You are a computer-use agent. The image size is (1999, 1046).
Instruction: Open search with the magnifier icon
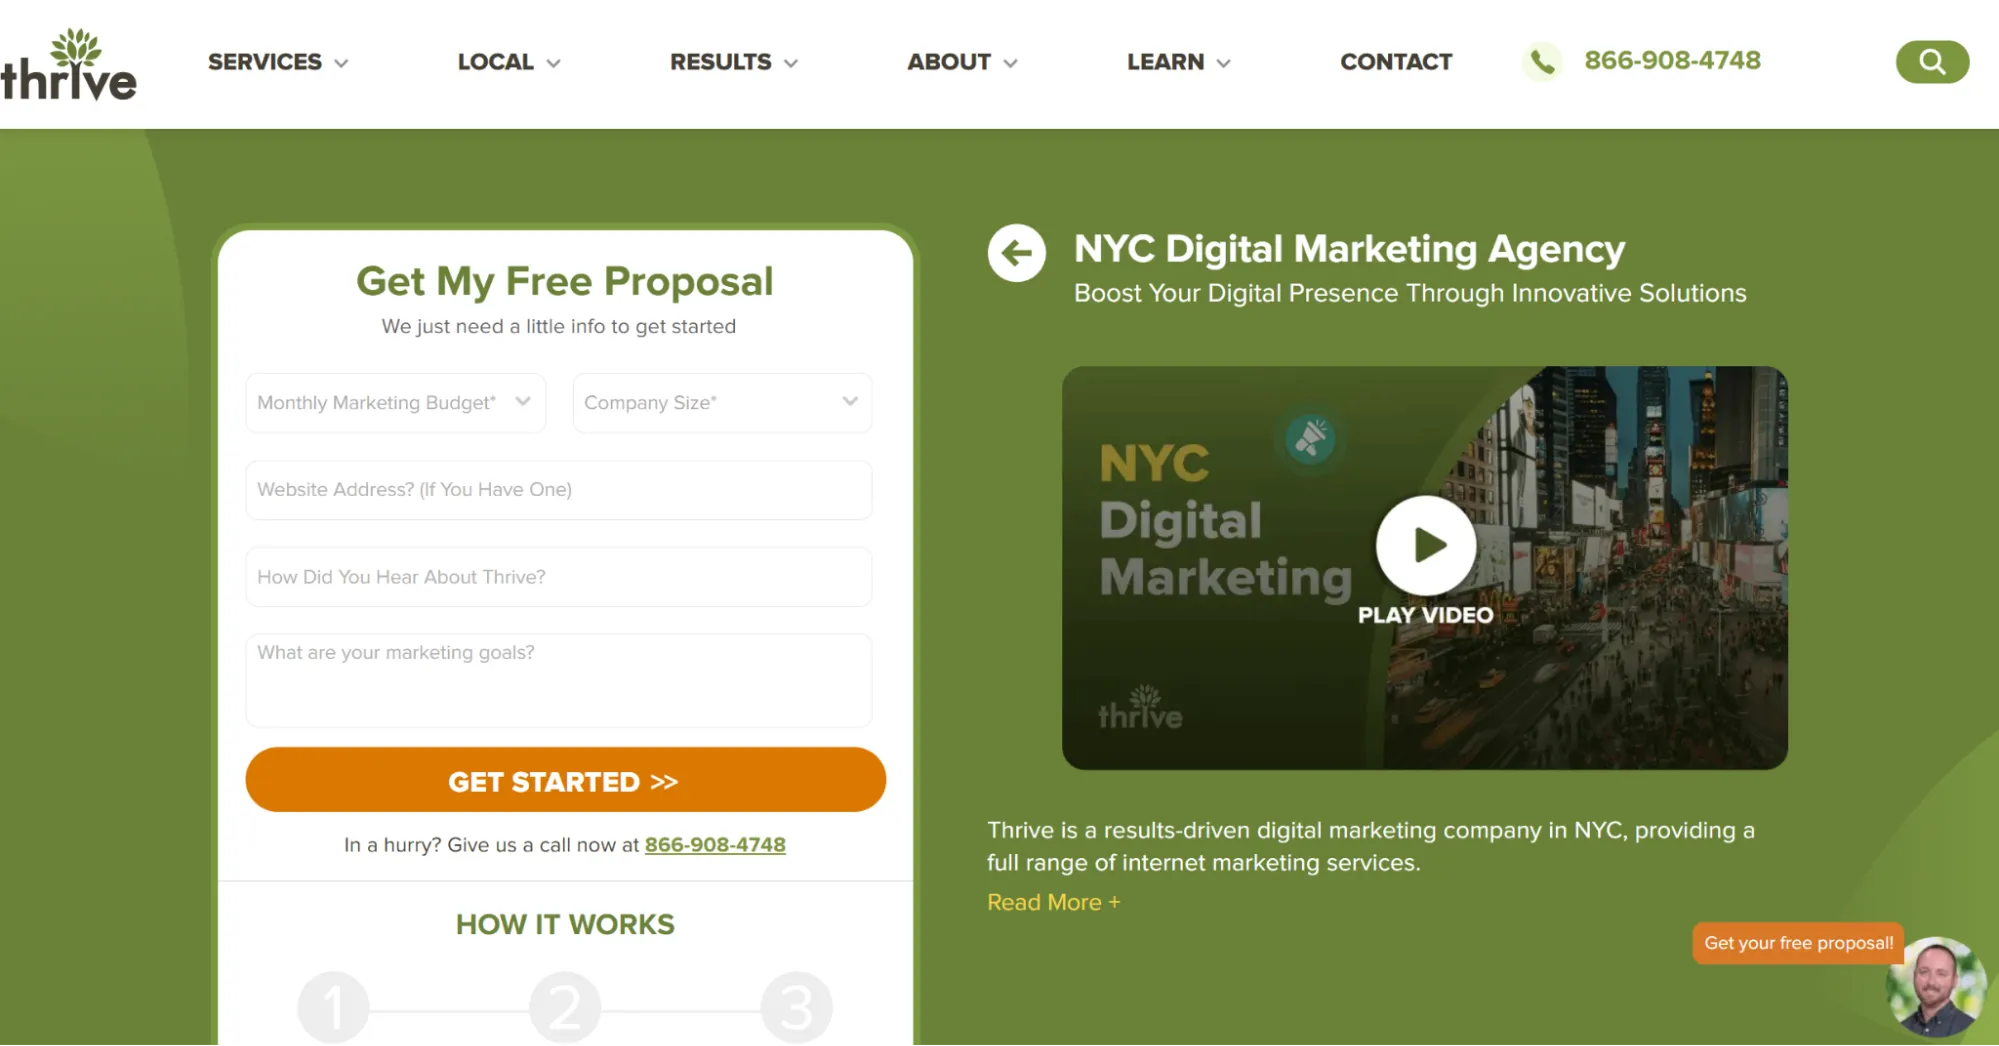(x=1932, y=62)
